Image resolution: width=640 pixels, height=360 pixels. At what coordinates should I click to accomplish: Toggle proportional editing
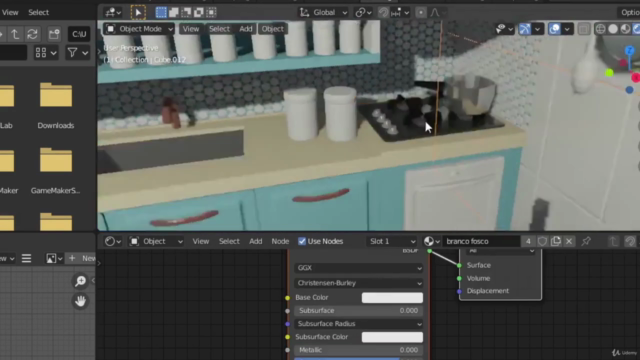(421, 13)
